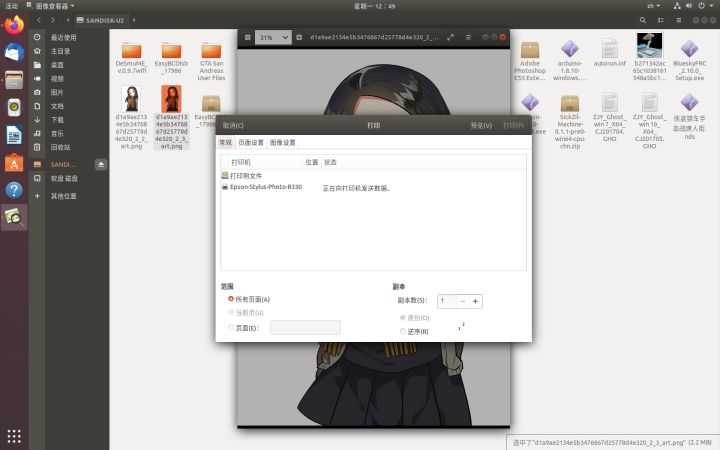Go back in the Files window
The width and height of the screenshot is (720, 450).
coord(39,20)
